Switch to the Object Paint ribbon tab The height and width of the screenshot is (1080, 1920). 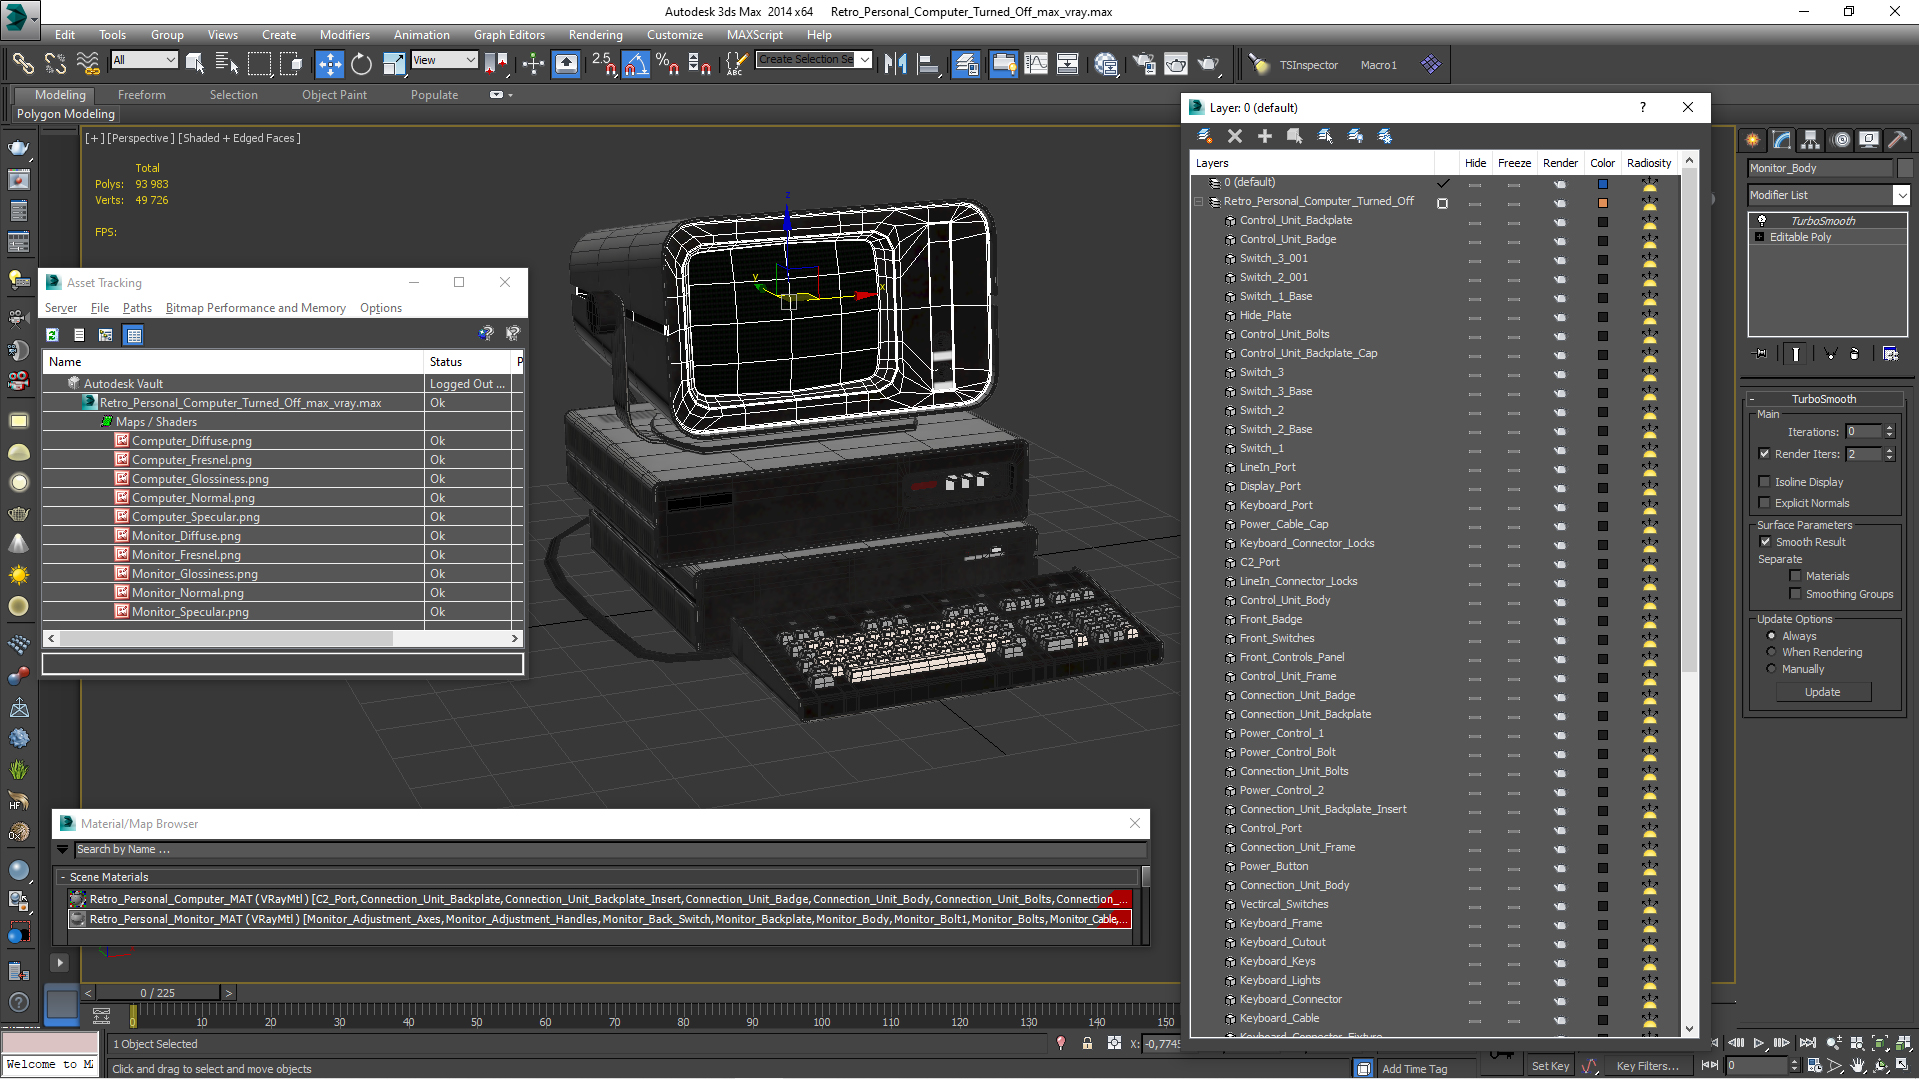(x=334, y=95)
